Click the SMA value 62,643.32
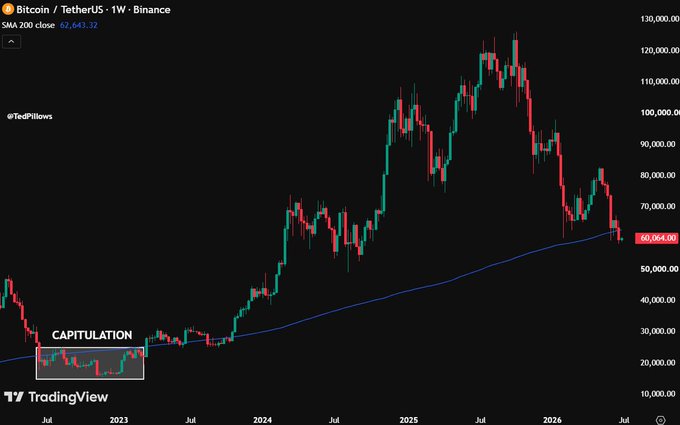This screenshot has width=680, height=425. tap(78, 25)
